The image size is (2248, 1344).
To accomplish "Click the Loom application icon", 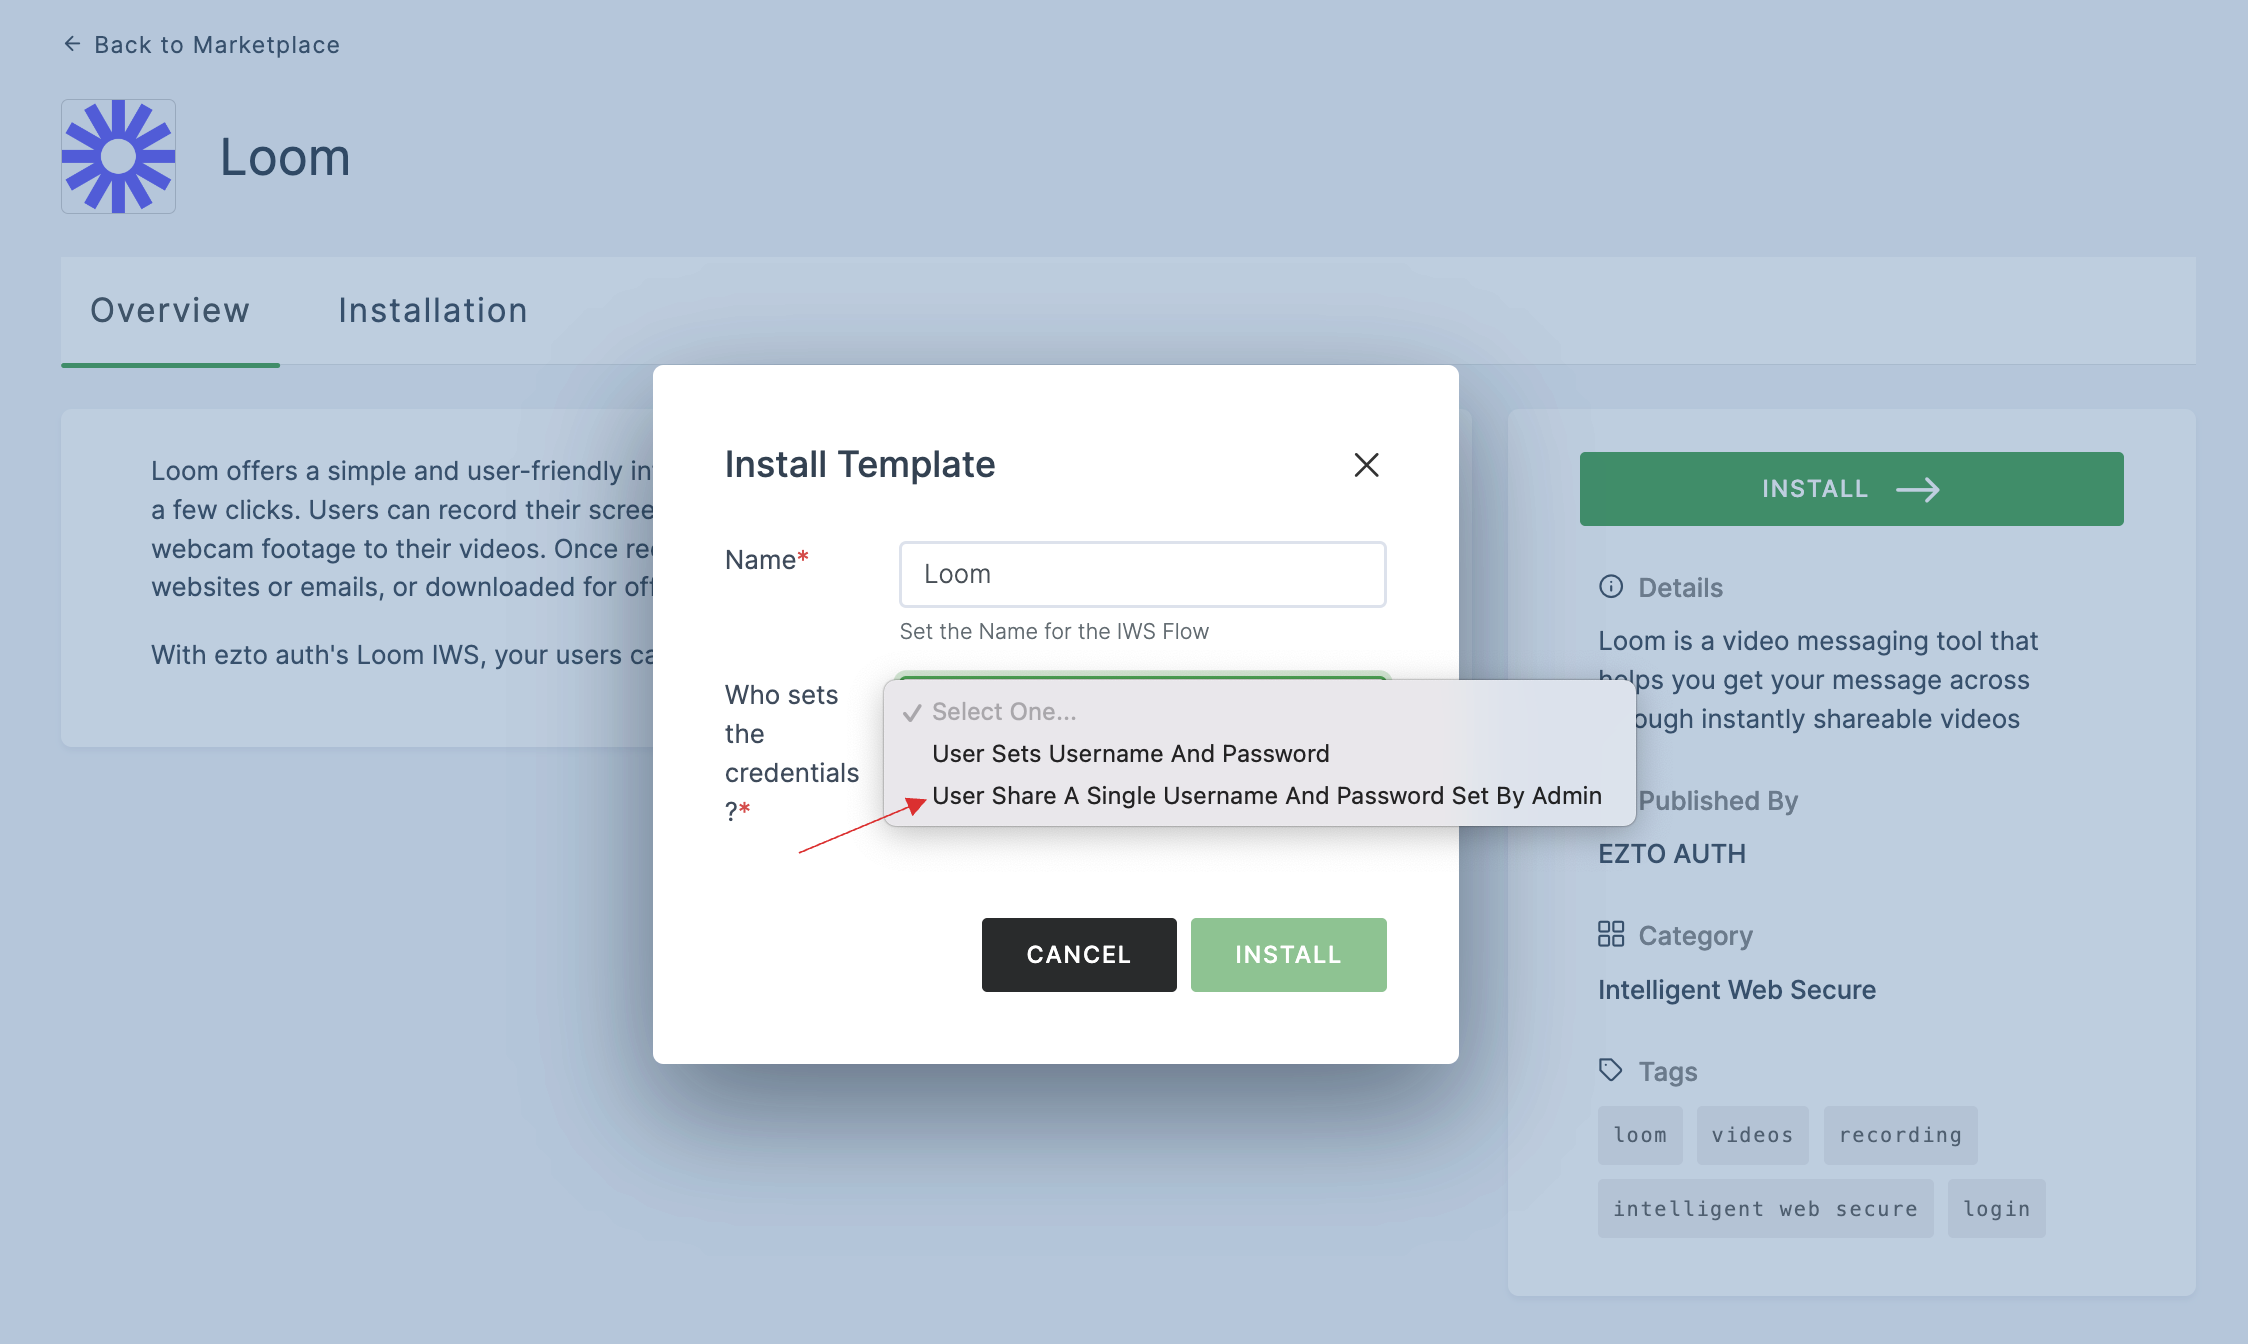I will point(120,155).
